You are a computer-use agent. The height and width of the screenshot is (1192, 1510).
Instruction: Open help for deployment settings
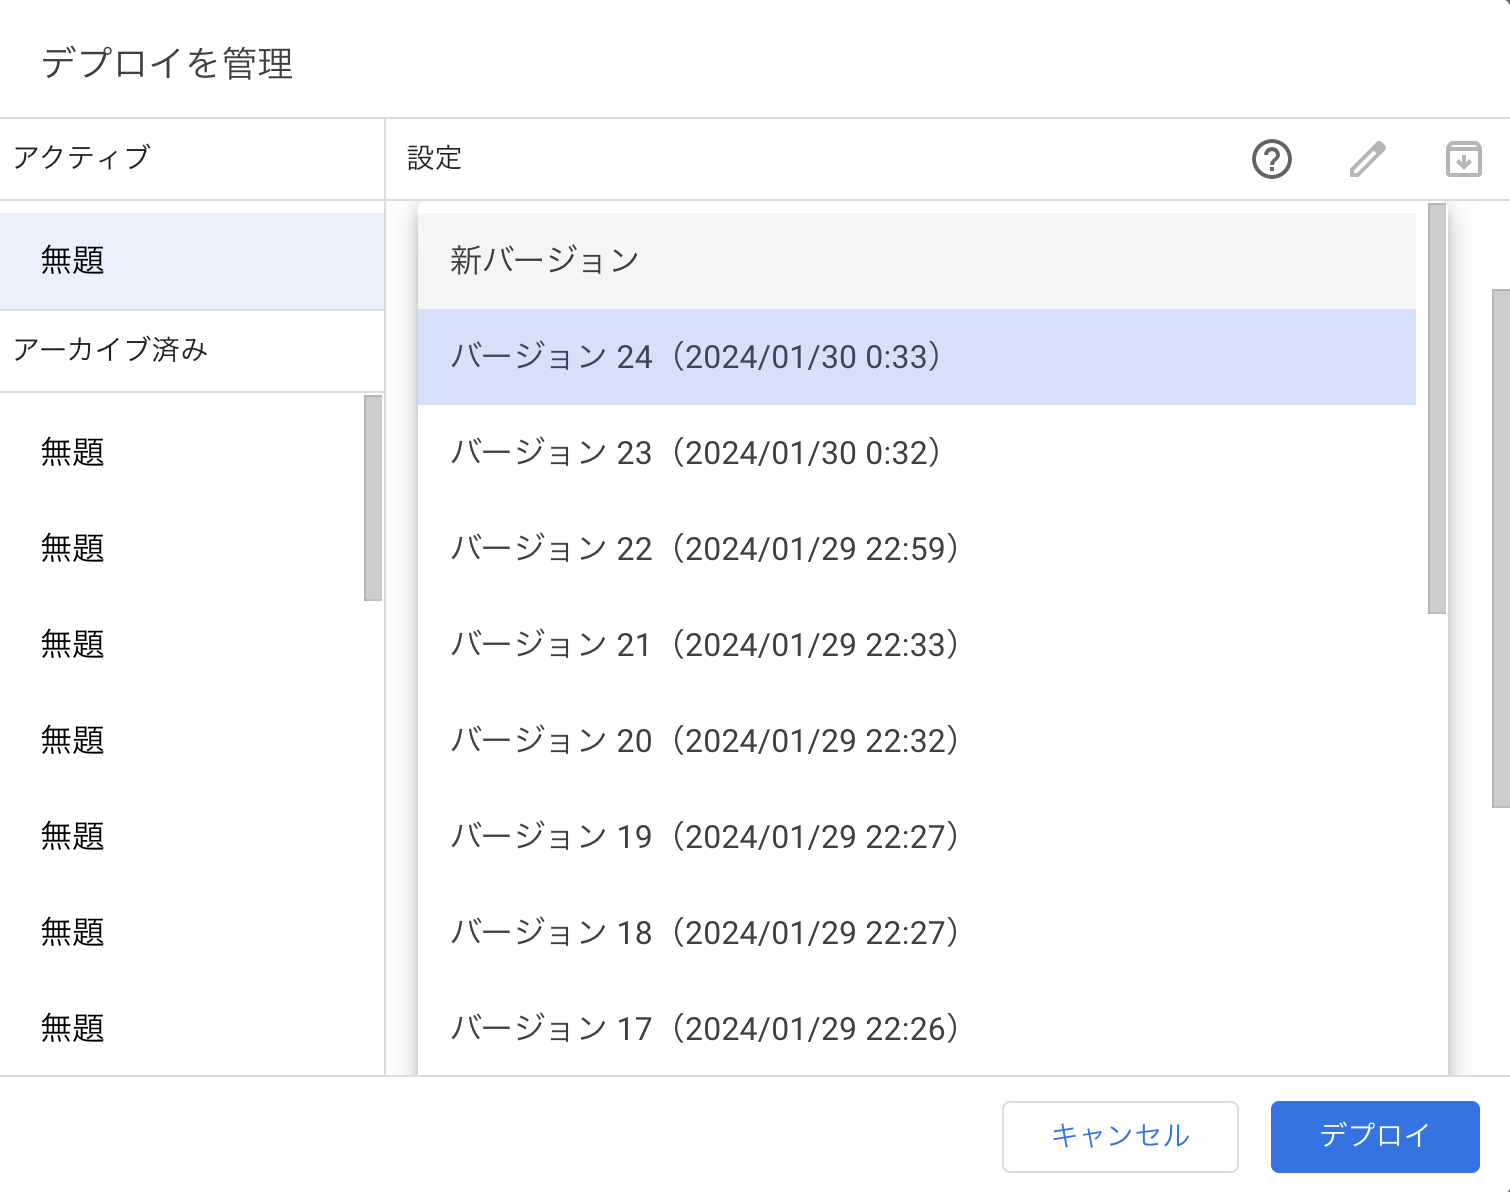(1271, 160)
